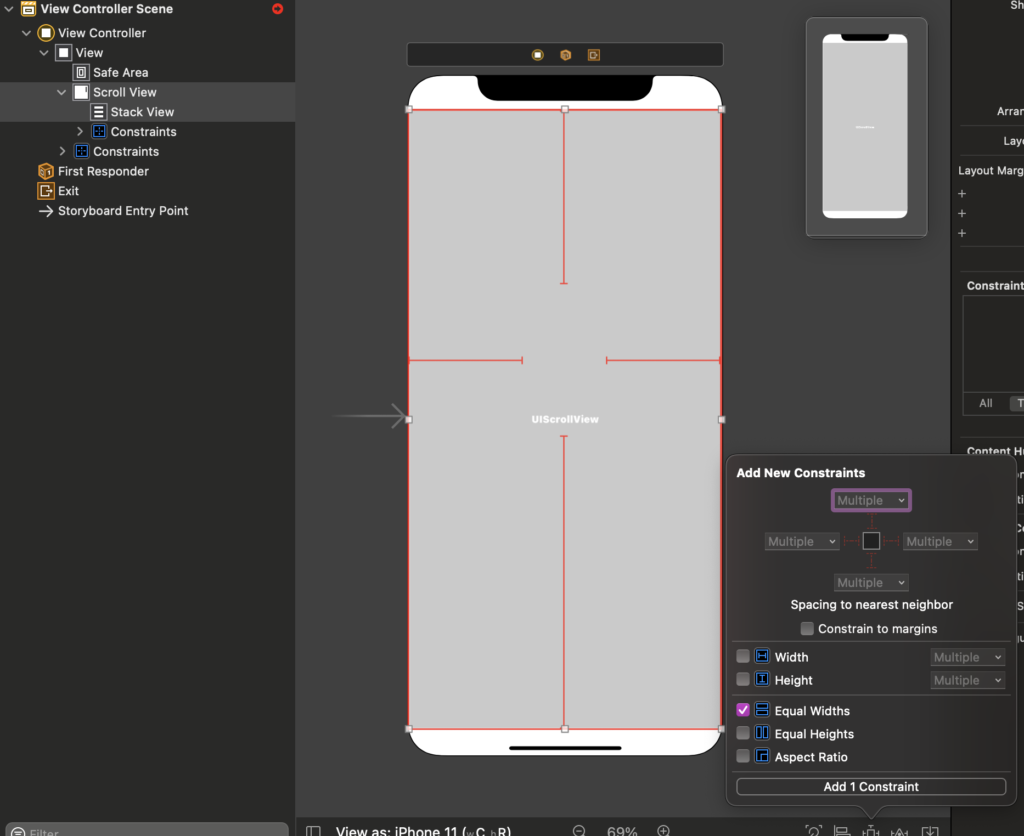
Task: Click View as: iPhone 11 device selector
Action: coord(423,831)
